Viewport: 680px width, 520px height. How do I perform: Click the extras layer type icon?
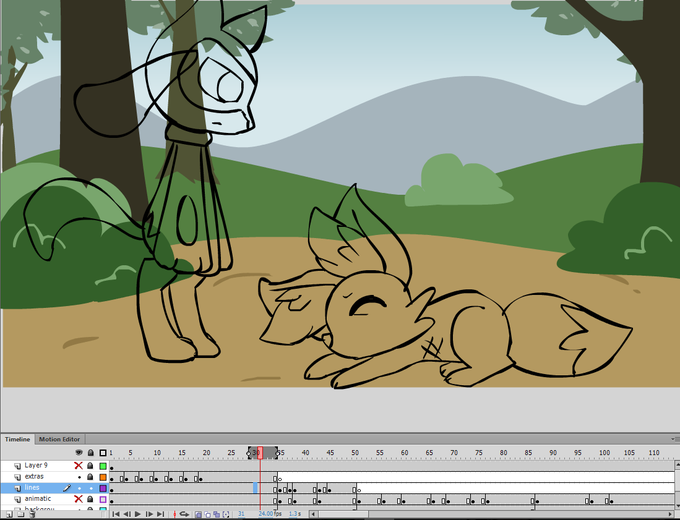coord(17,477)
